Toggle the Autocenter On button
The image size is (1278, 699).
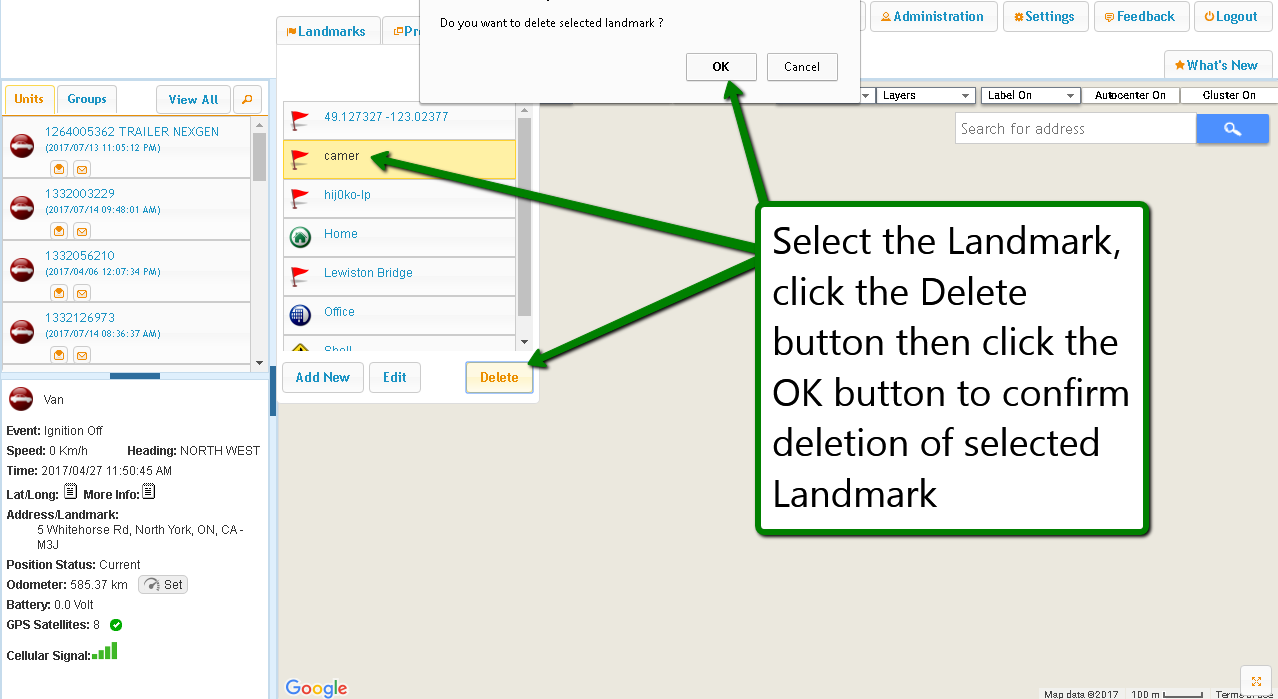point(1130,96)
